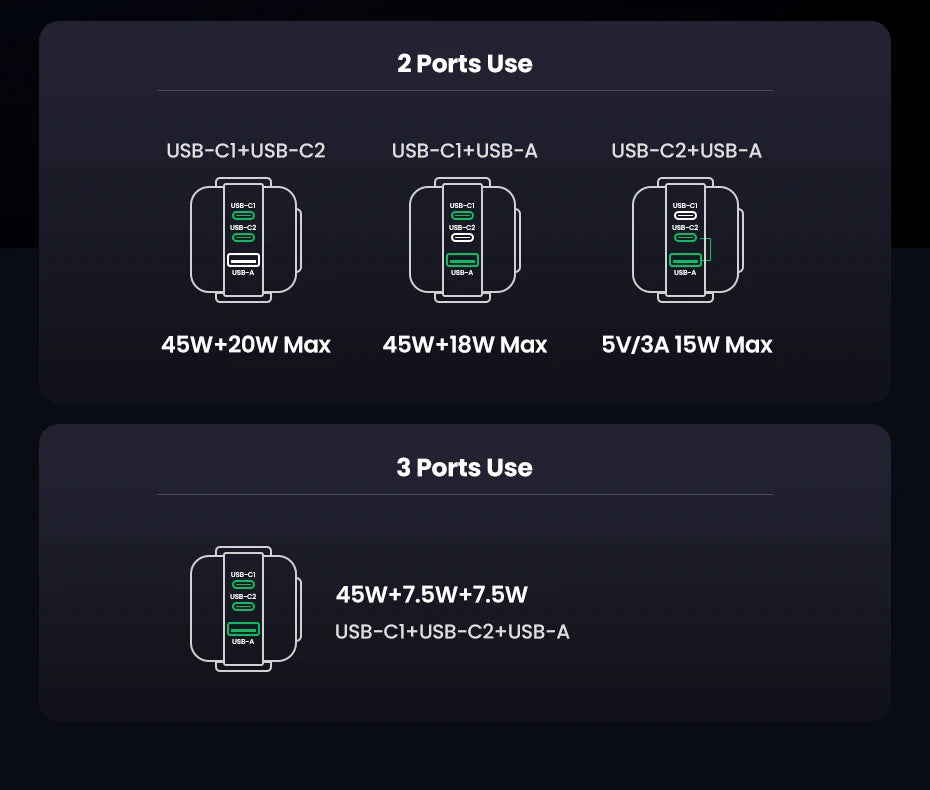The image size is (930, 790).
Task: Select the "USB-C2+USB-A" label
Action: 687,151
